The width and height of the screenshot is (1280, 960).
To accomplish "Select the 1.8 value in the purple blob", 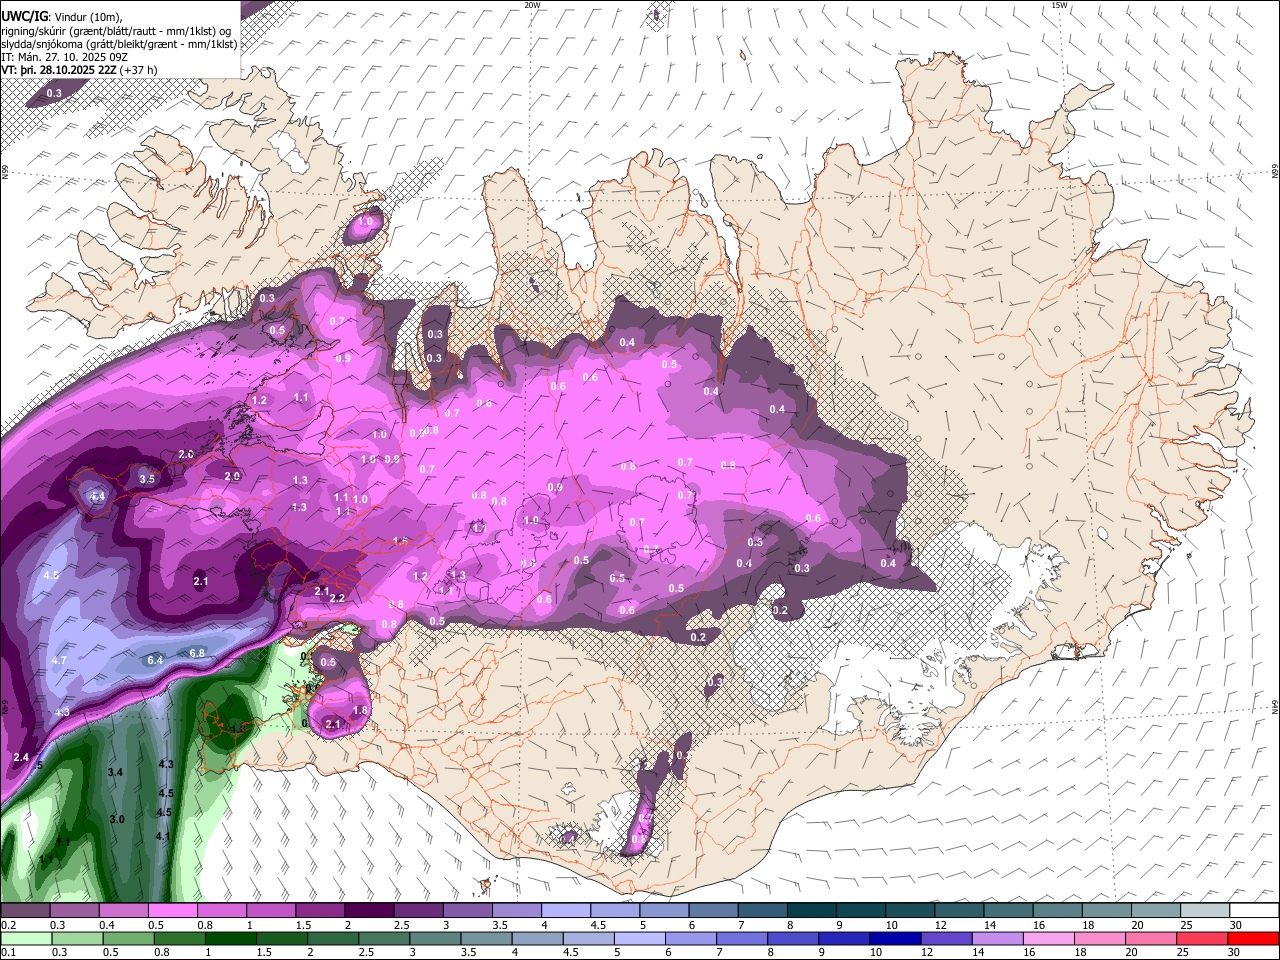I will pyautogui.click(x=361, y=710).
